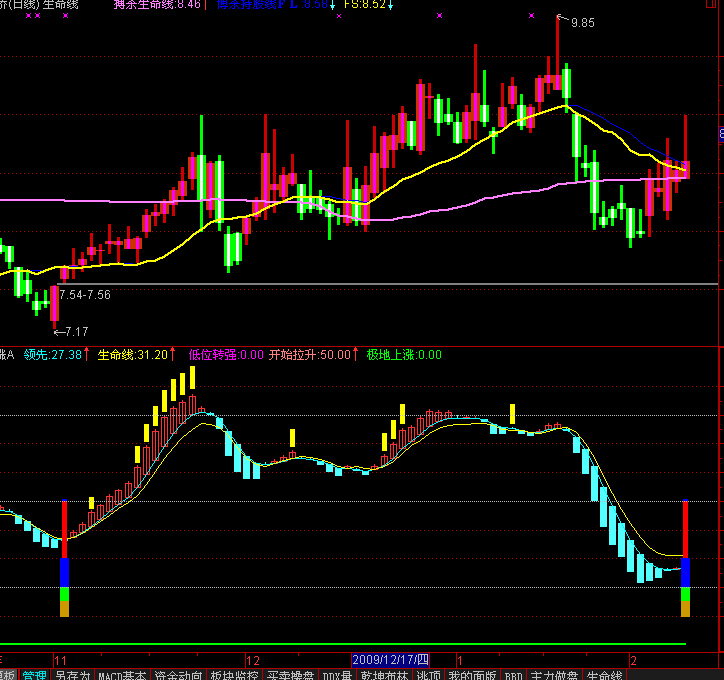Screen dimensions: 724x680
Task: Click the red-blue-green signal bar near month 11
Action: coord(65,558)
